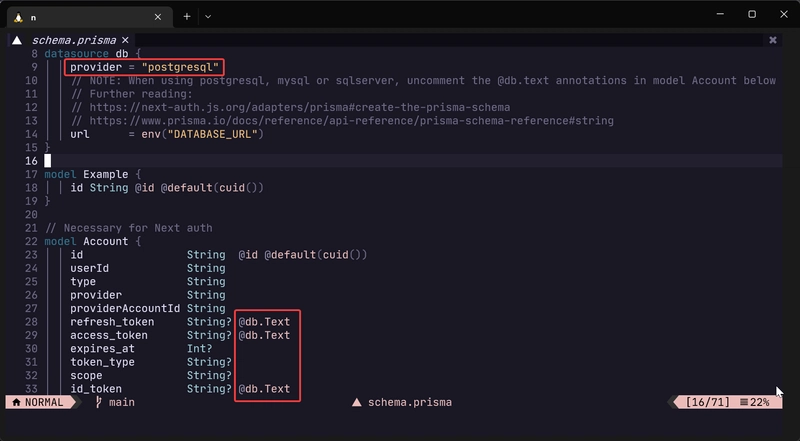Viewport: 800px width, 441px height.
Task: Click the main branch name in statusline
Action: point(122,402)
